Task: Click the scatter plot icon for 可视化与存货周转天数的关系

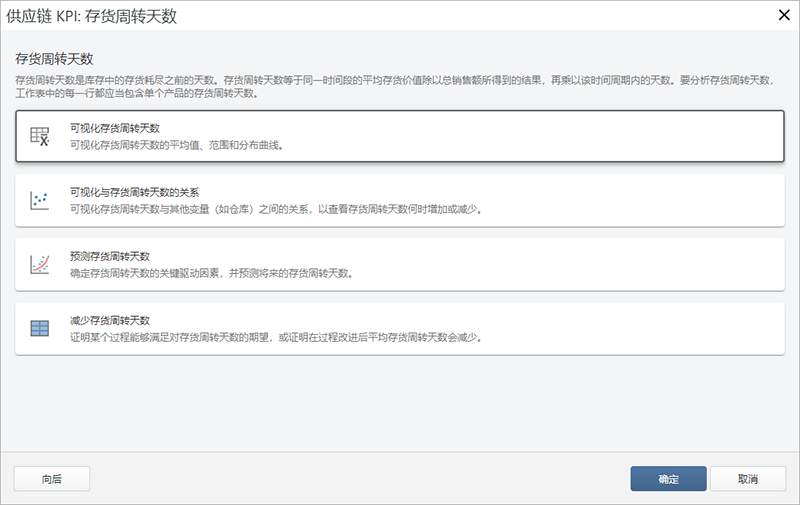Action: tap(40, 201)
